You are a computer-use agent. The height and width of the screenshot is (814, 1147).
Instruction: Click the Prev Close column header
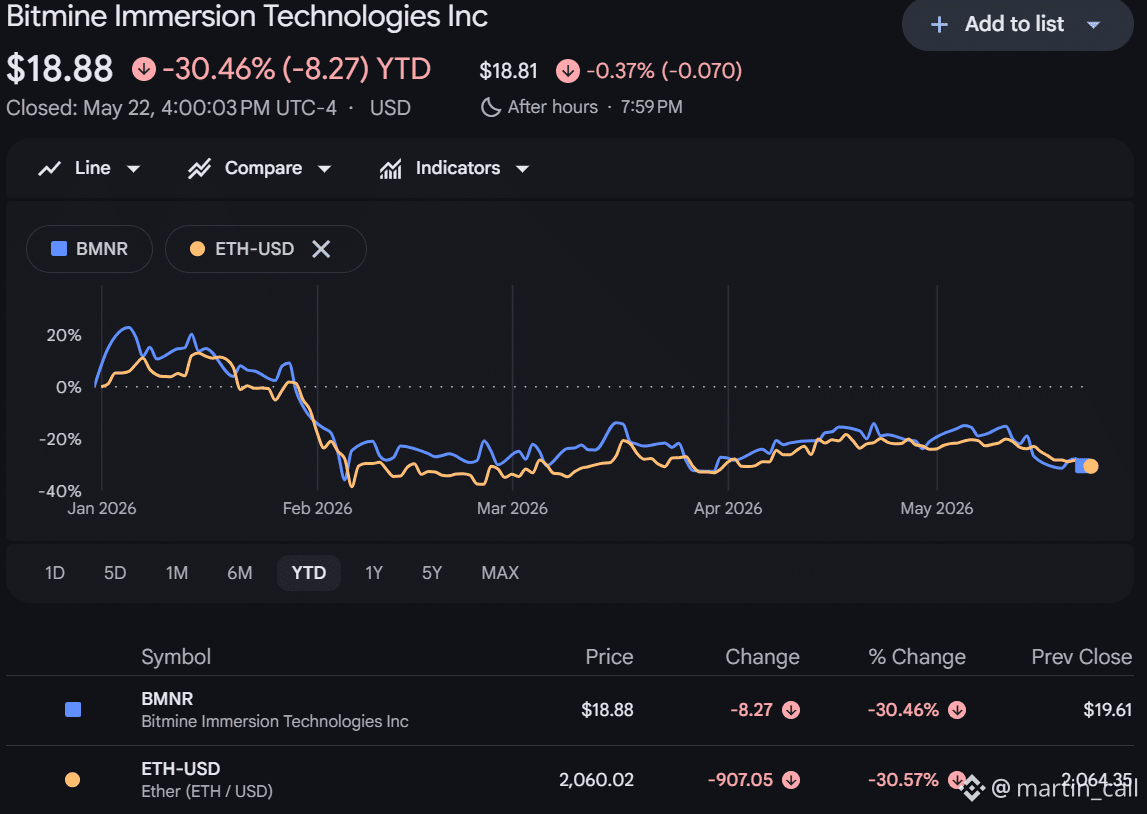pos(1082,657)
